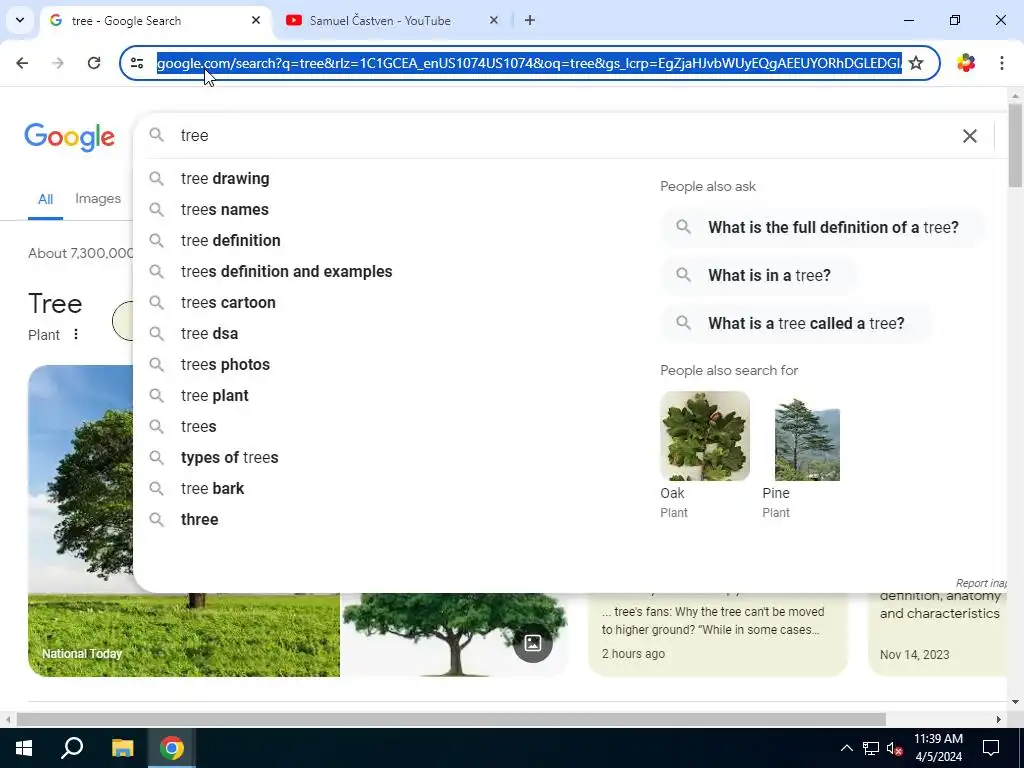This screenshot has width=1024, height=768.
Task: Click the vertical scrollbar down arrow
Action: [1015, 702]
